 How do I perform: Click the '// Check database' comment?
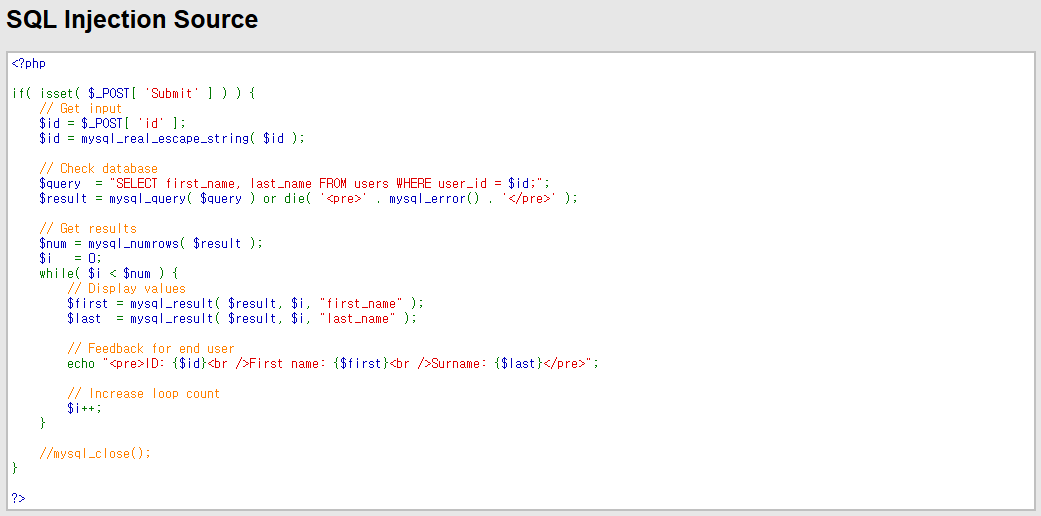coord(98,169)
